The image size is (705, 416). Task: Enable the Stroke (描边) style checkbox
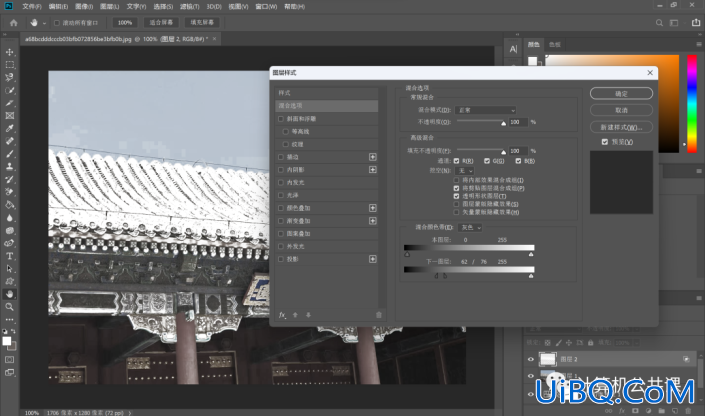(x=281, y=157)
